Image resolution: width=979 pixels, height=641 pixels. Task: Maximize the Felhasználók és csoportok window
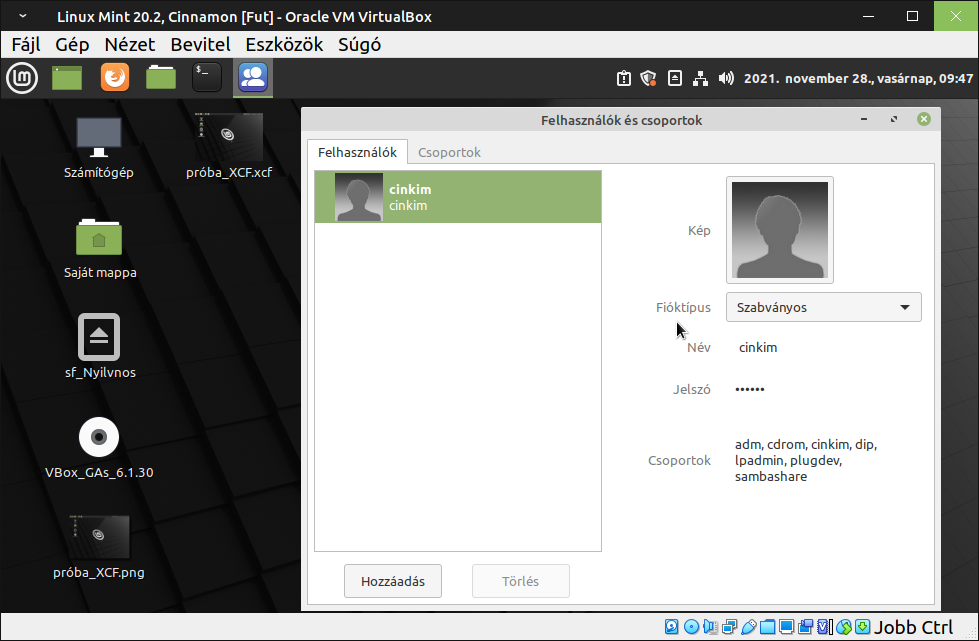point(894,119)
